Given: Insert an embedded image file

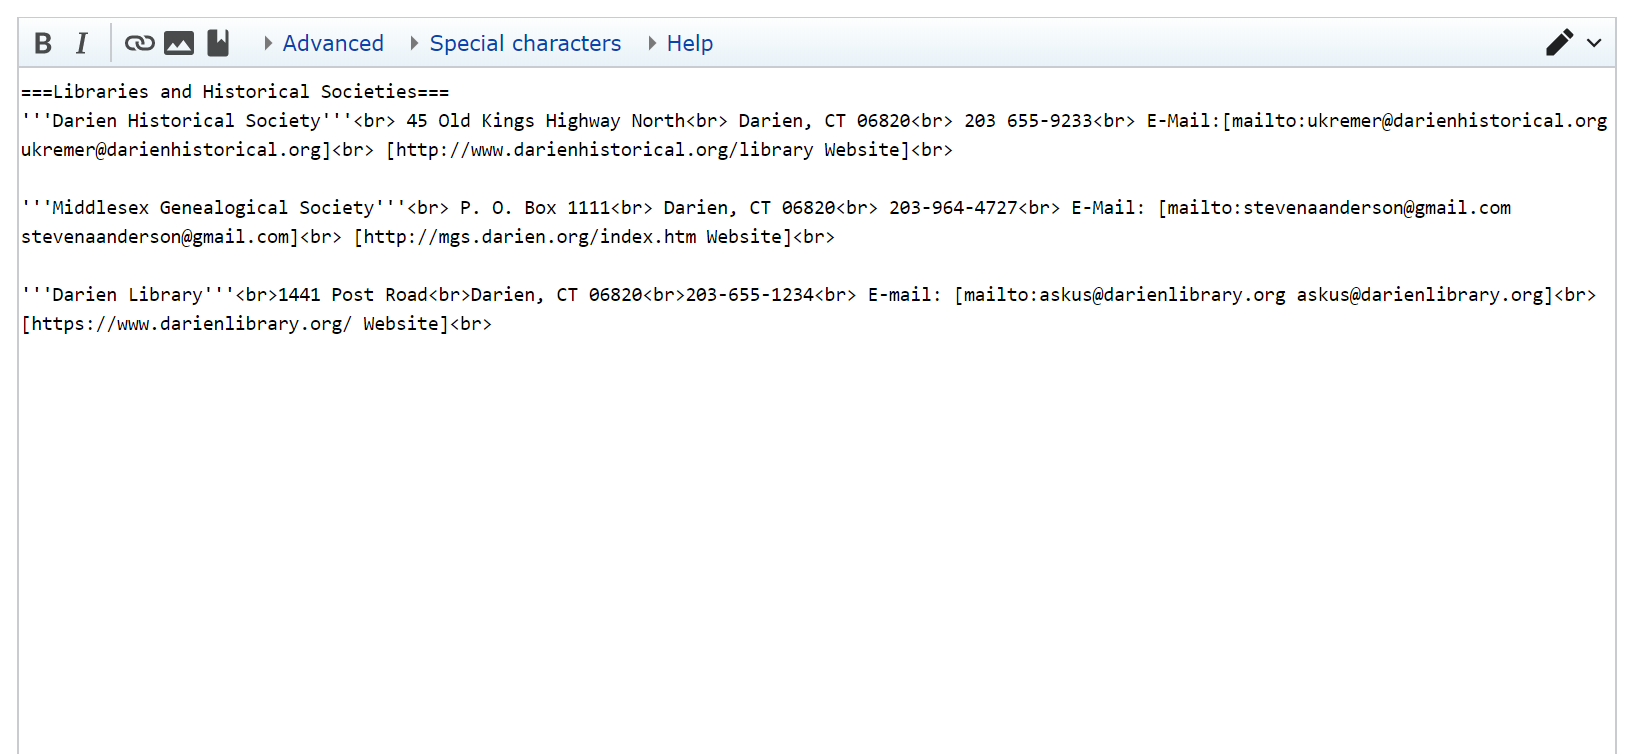Looking at the screenshot, I should click(179, 43).
